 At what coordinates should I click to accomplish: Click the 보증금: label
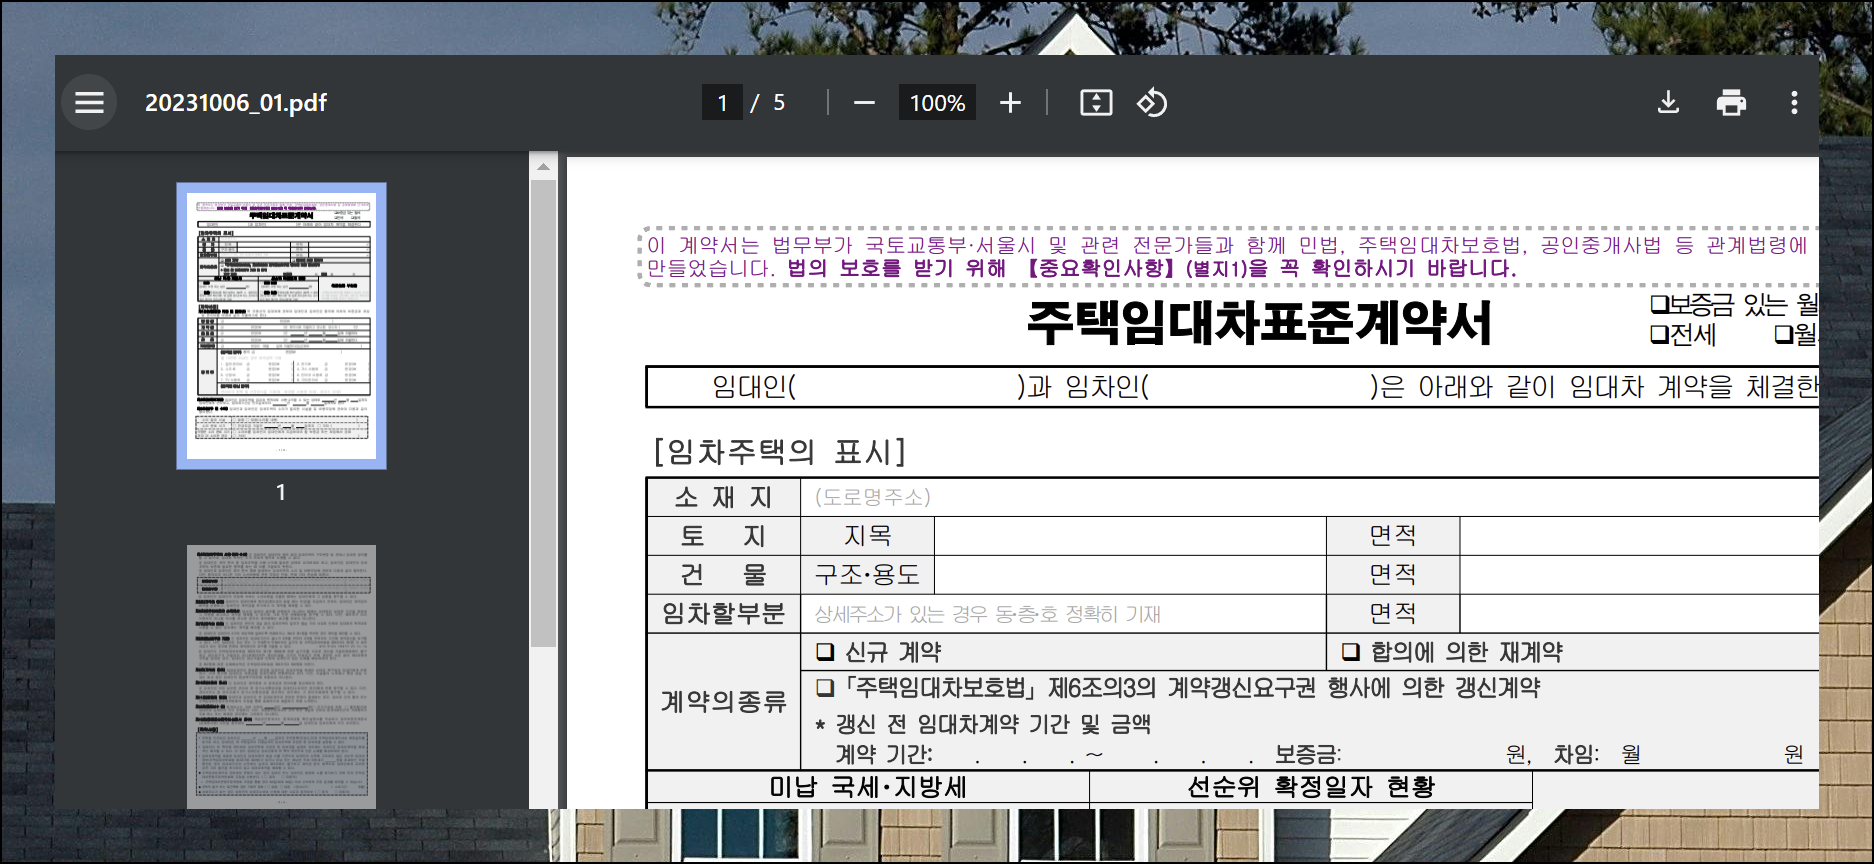coord(1308,755)
